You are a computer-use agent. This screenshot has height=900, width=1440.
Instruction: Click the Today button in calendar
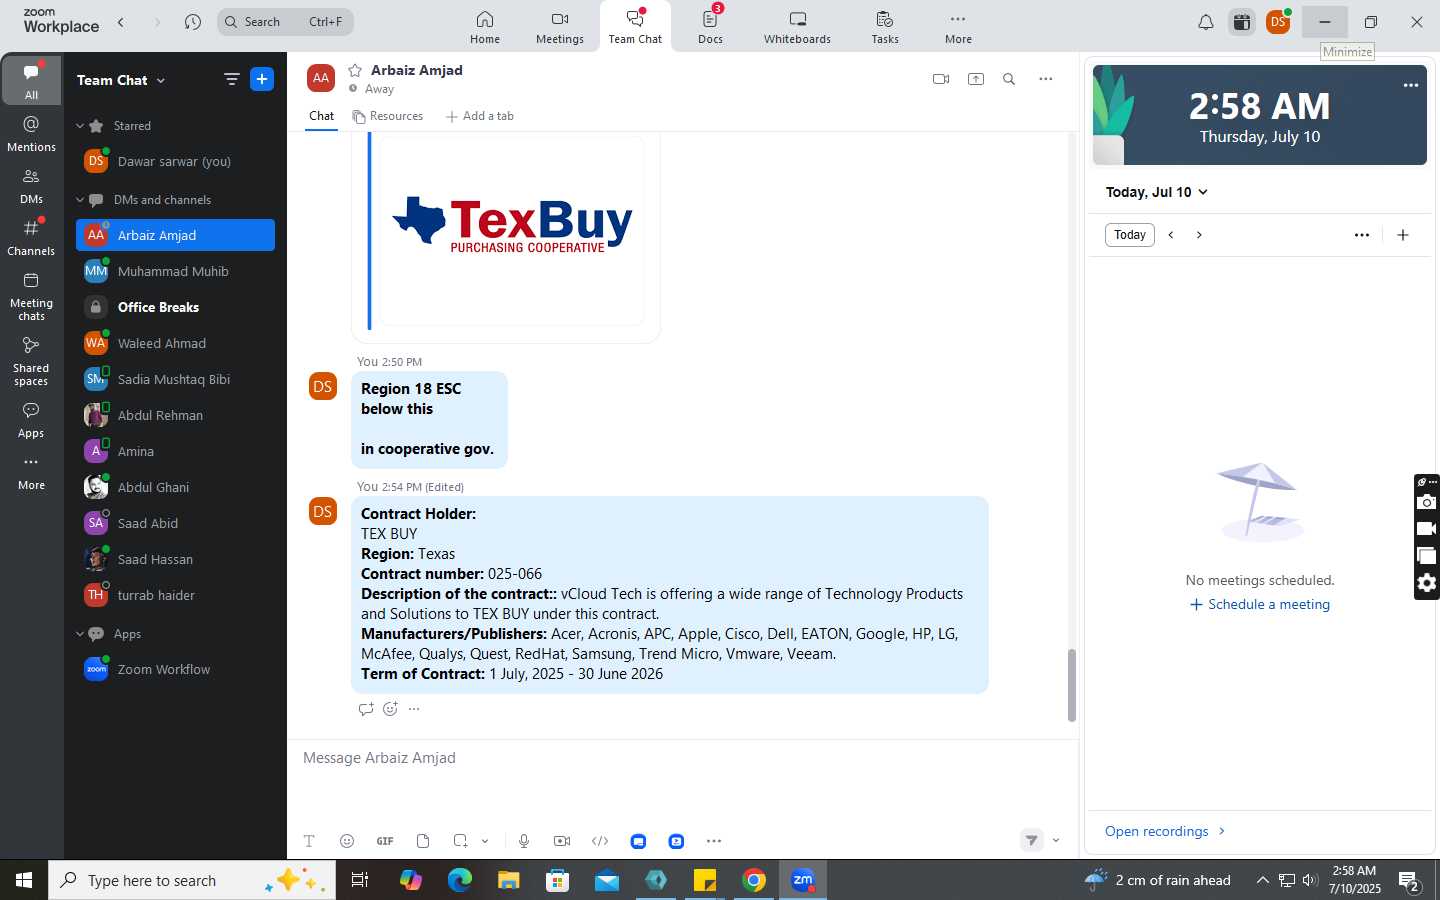point(1130,235)
